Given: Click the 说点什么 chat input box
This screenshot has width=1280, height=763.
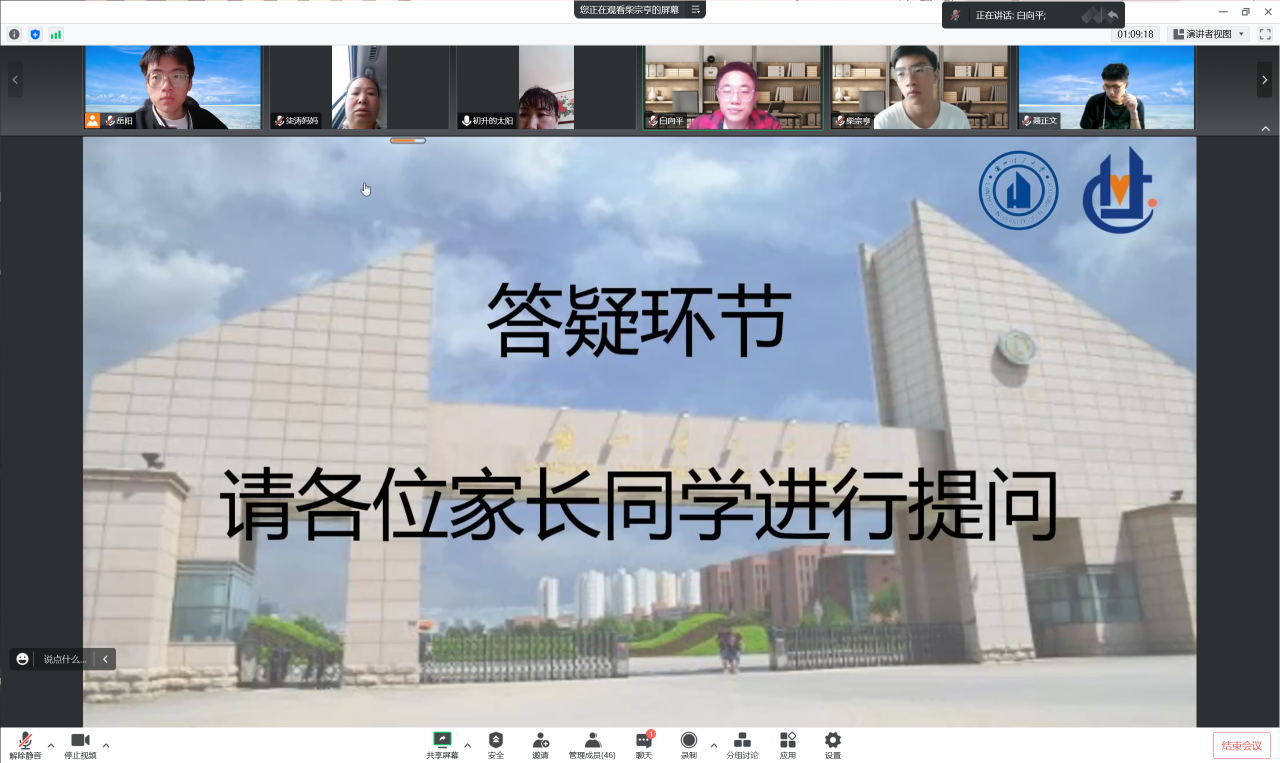Looking at the screenshot, I should click(65, 659).
